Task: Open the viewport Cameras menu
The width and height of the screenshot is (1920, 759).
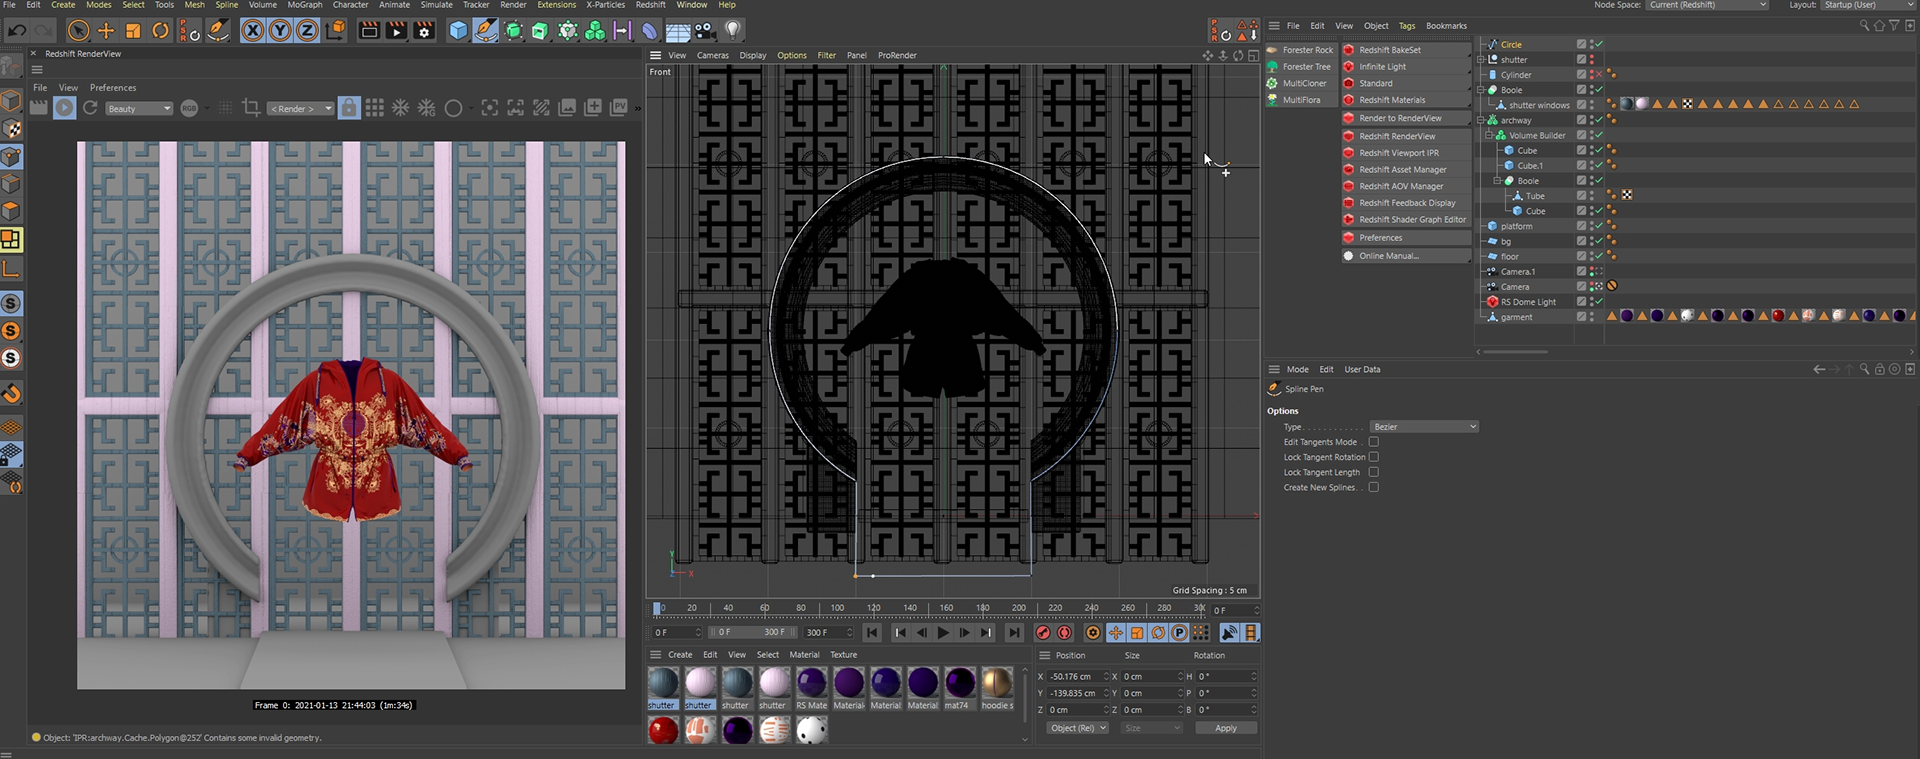Action: (x=712, y=56)
